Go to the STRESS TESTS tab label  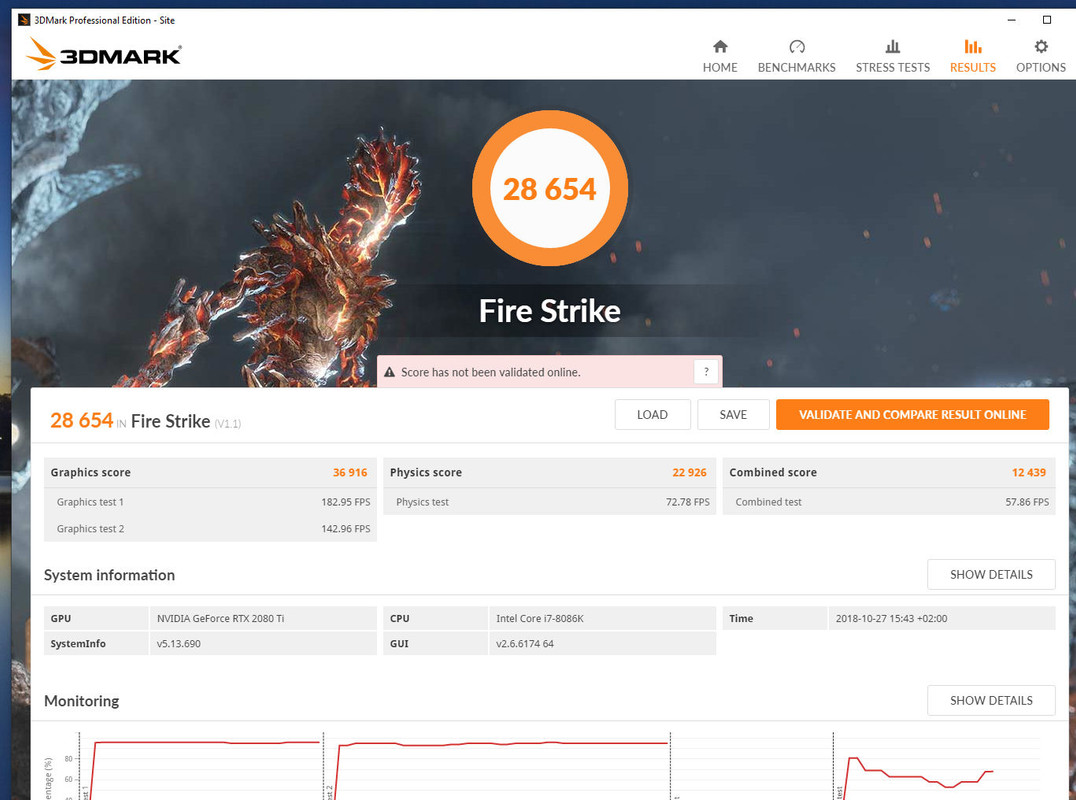coord(892,67)
